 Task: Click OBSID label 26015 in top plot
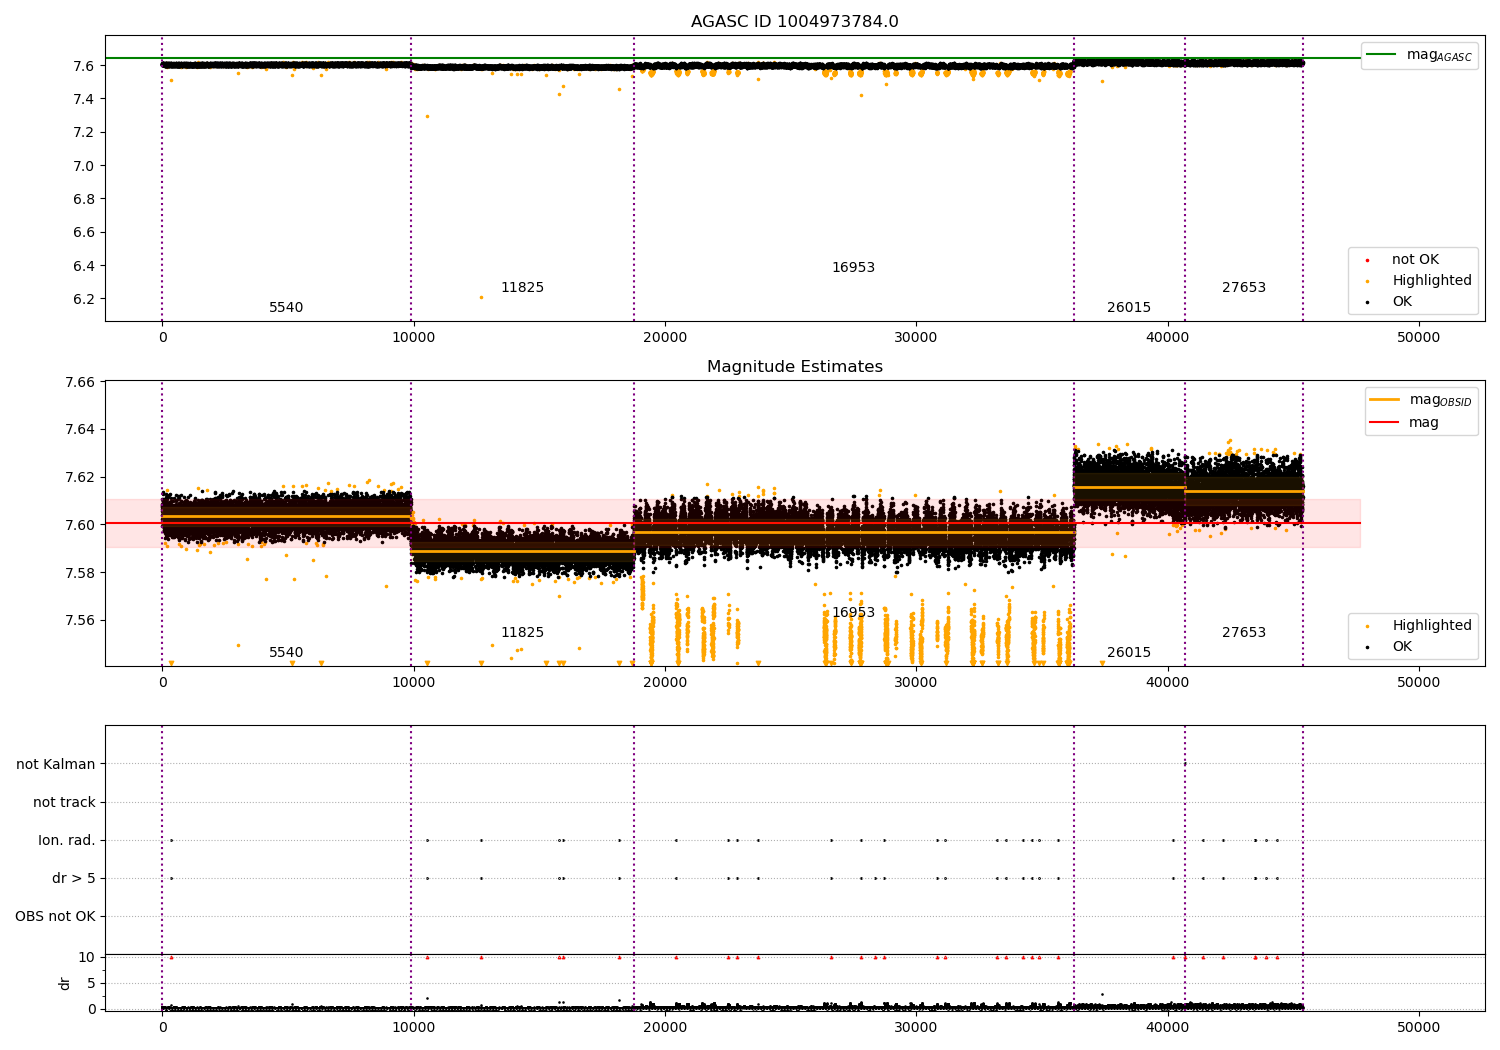(x=1129, y=308)
